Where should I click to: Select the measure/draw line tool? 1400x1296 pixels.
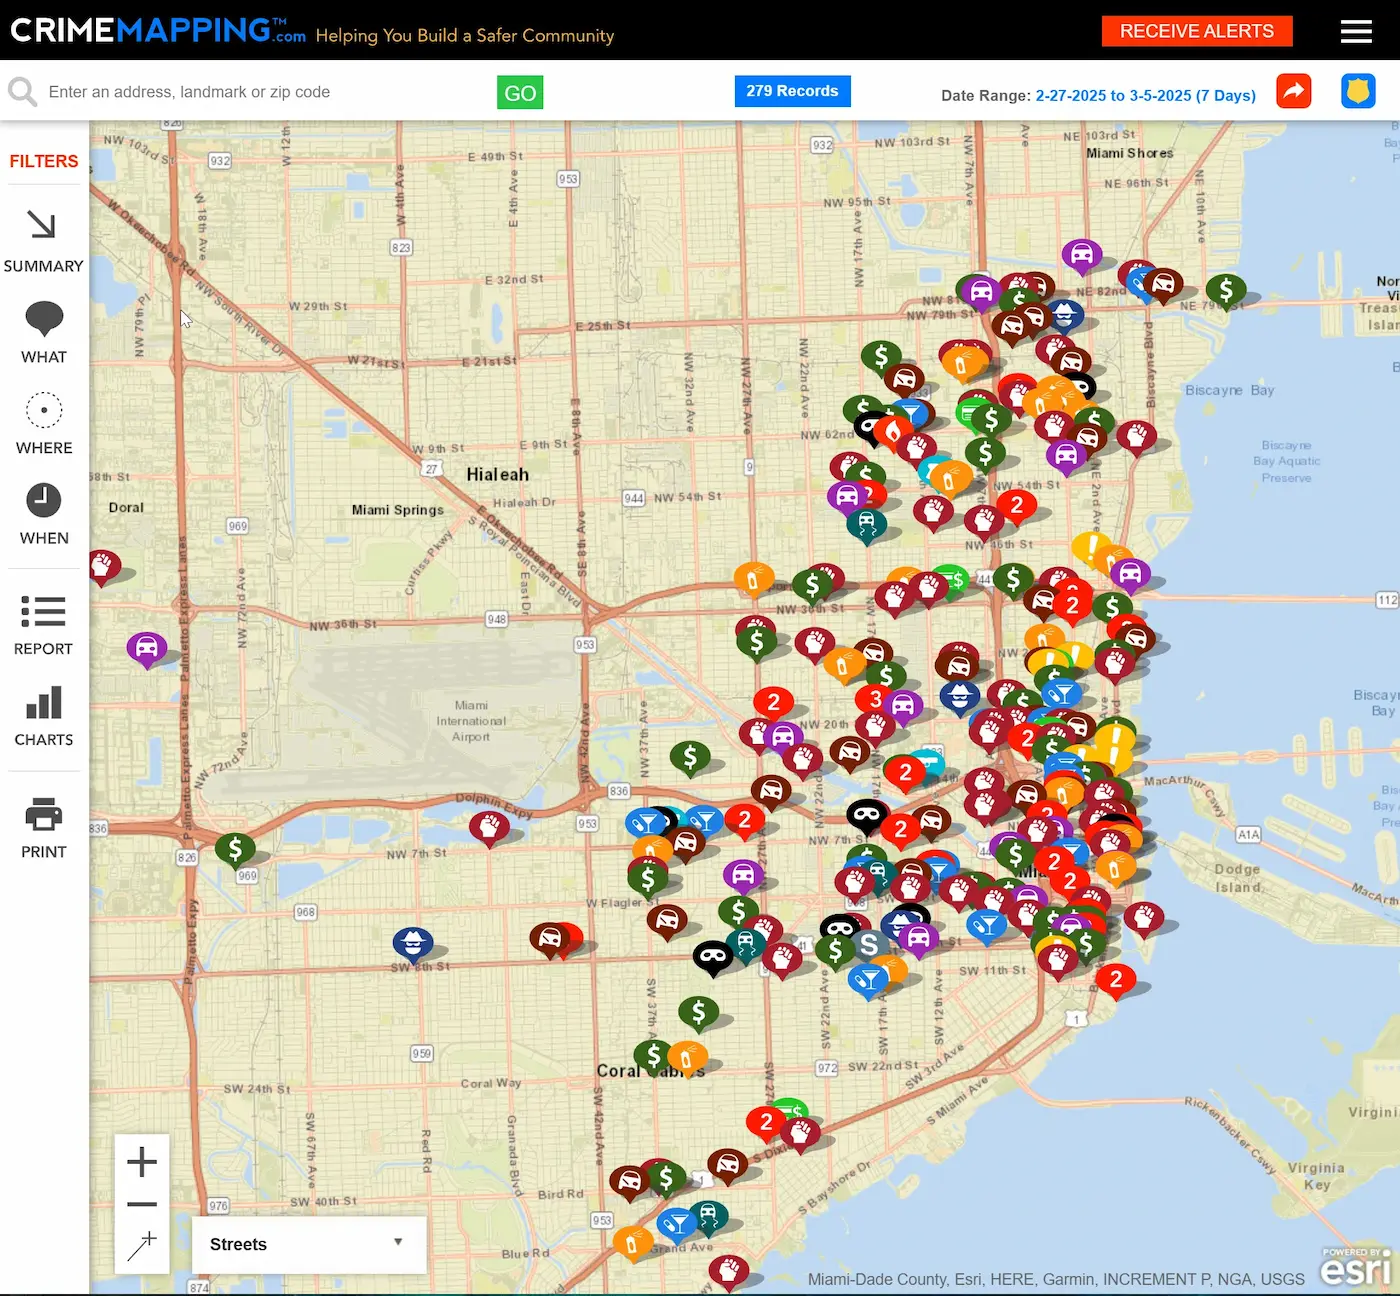point(142,1246)
